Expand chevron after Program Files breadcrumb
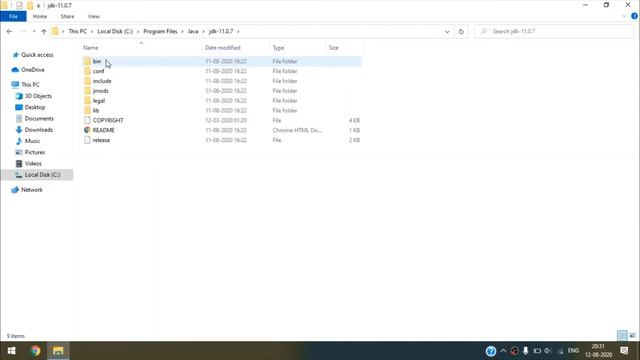 (x=182, y=31)
